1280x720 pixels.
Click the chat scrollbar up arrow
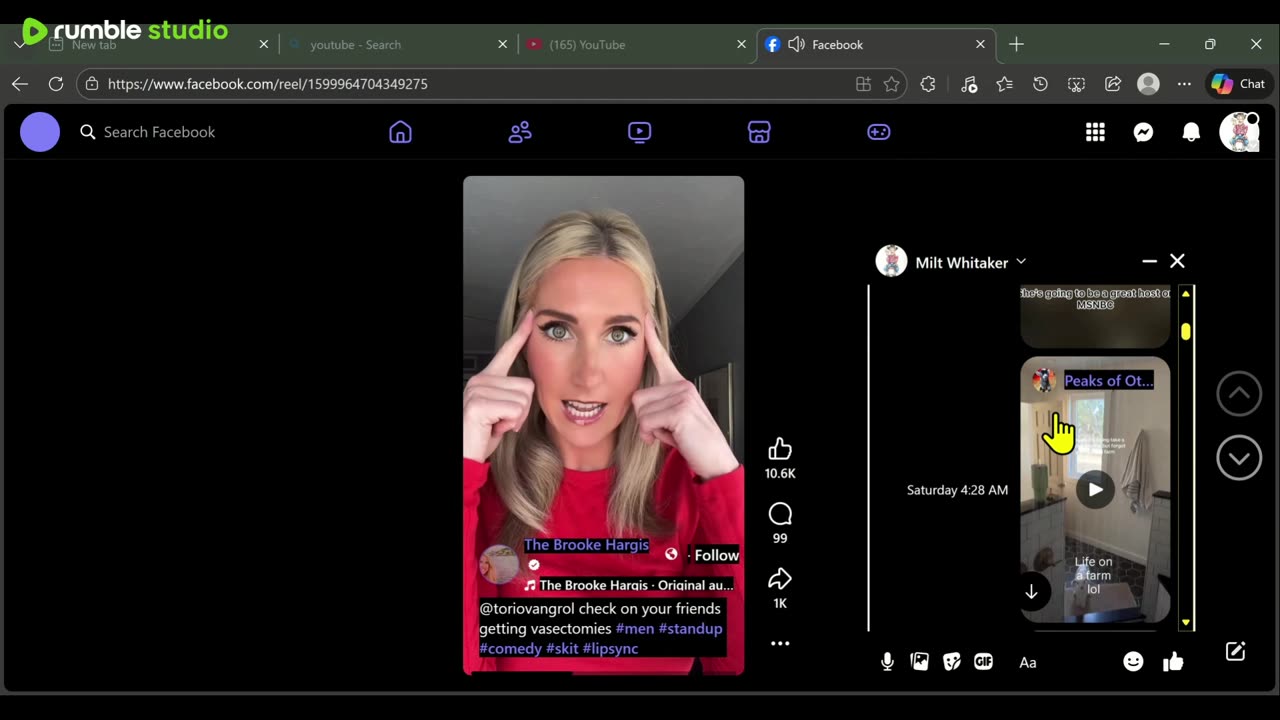[x=1186, y=294]
